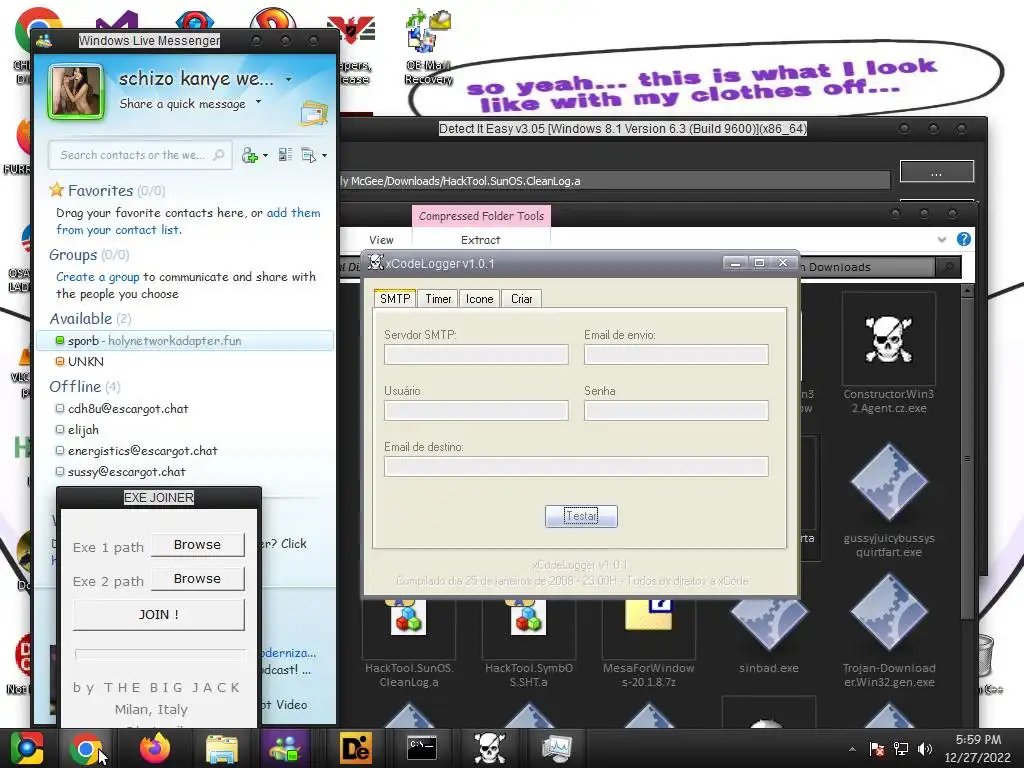
Task: Click the Explorer help question mark icon
Action: click(x=963, y=239)
